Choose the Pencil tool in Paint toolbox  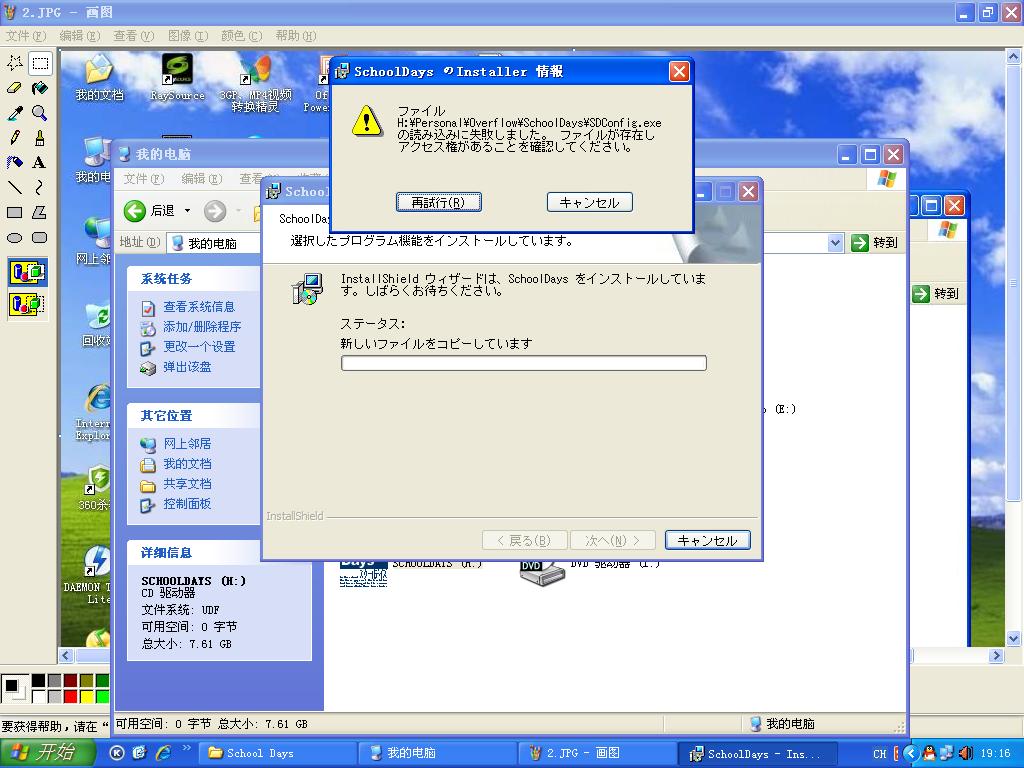pos(14,138)
